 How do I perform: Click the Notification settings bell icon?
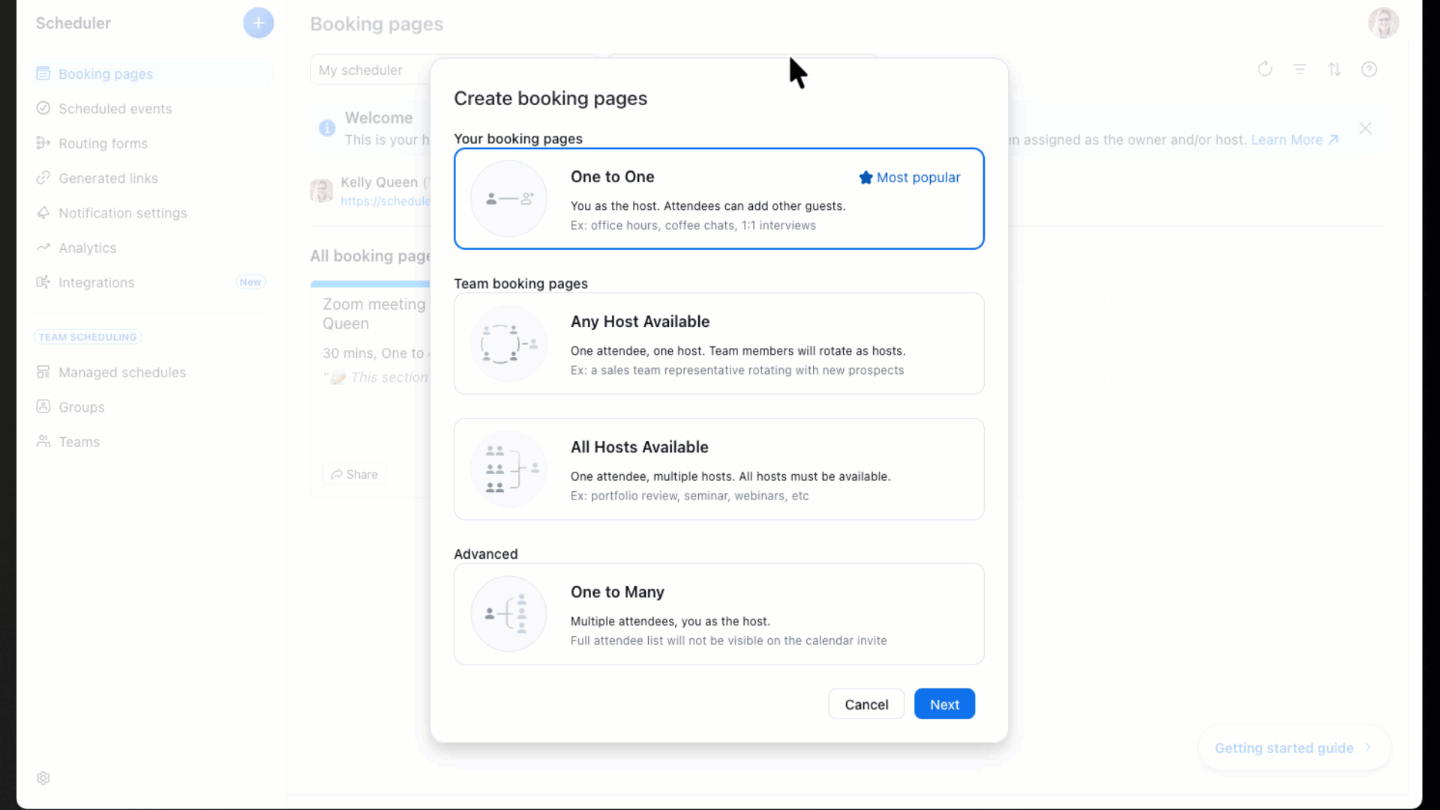click(43, 213)
